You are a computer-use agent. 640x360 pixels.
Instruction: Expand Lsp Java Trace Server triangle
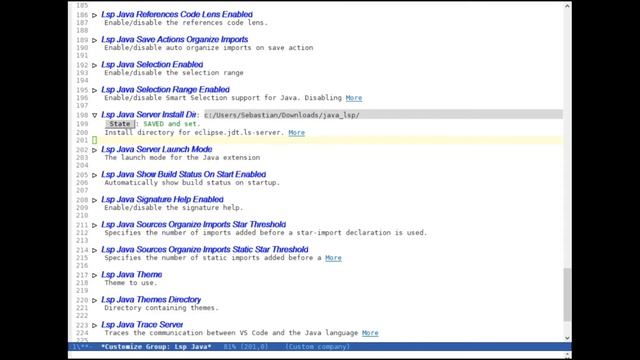pyautogui.click(x=94, y=325)
